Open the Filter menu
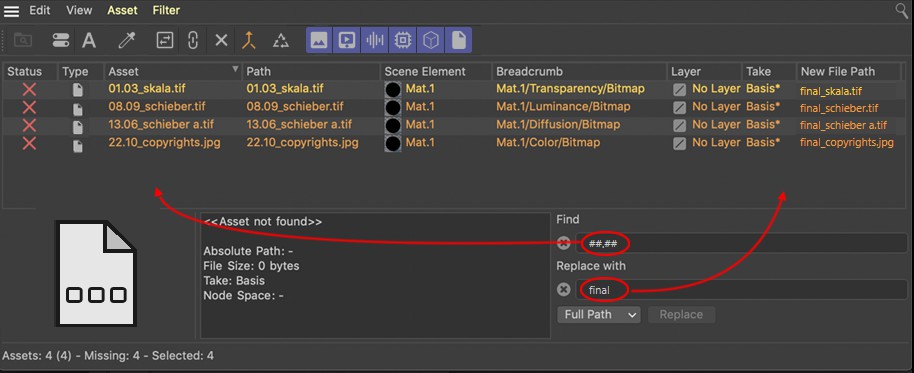Screen dimensions: 914x373 166,10
